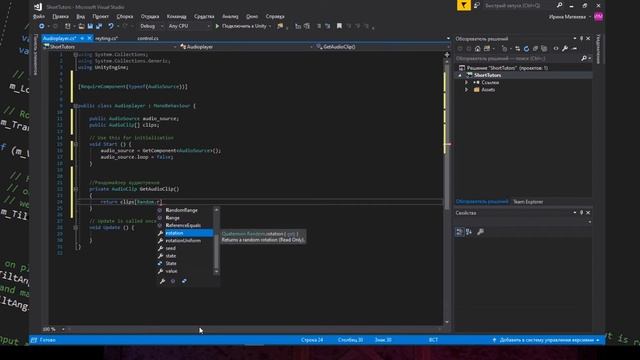Open the Отладка menu

[150, 16]
